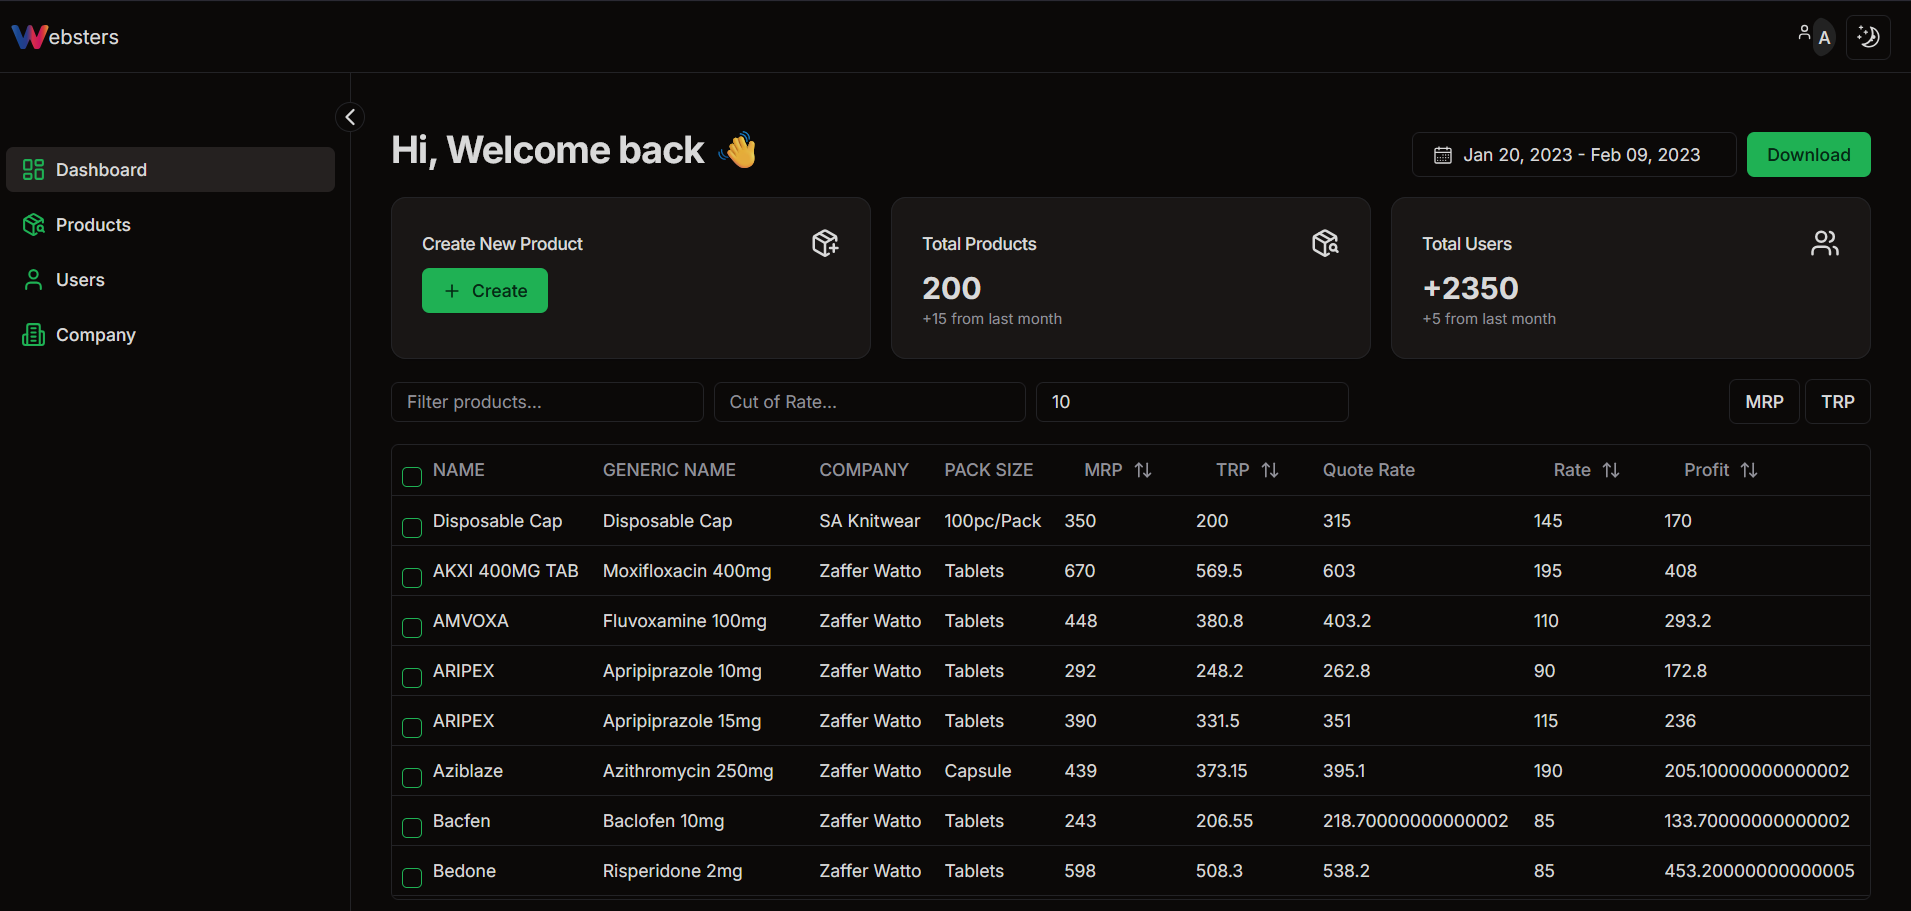
Task: Open the date range picker
Action: (x=1573, y=155)
